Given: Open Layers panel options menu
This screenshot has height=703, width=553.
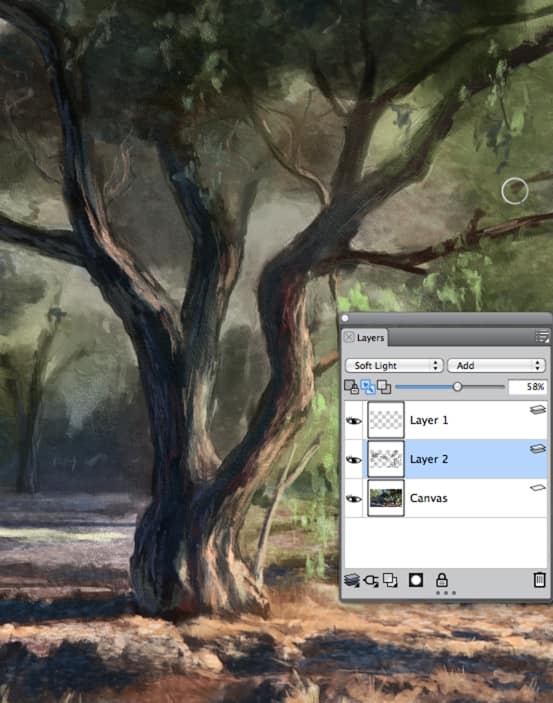Looking at the screenshot, I should (x=542, y=336).
